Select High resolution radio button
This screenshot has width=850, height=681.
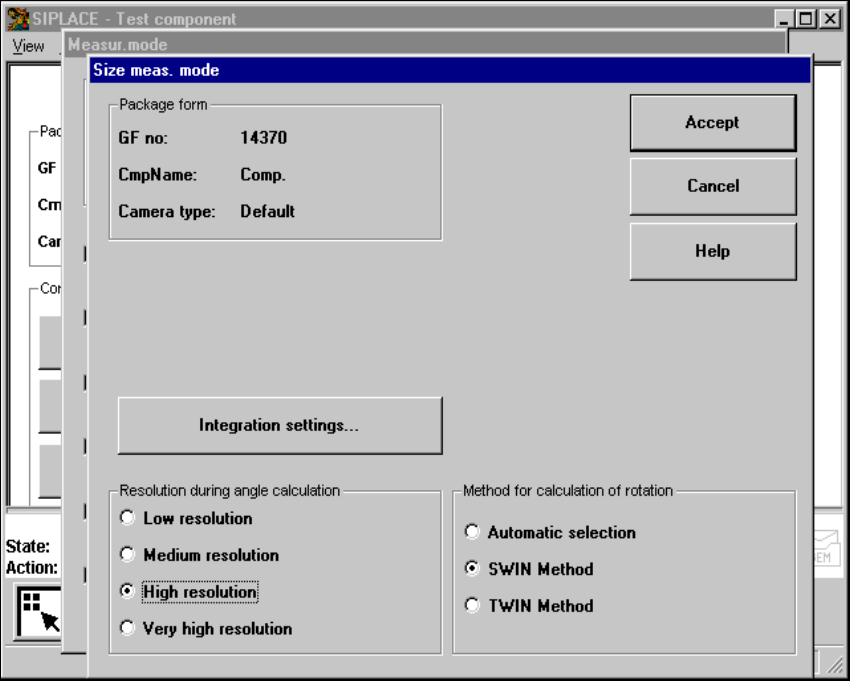[189, 592]
